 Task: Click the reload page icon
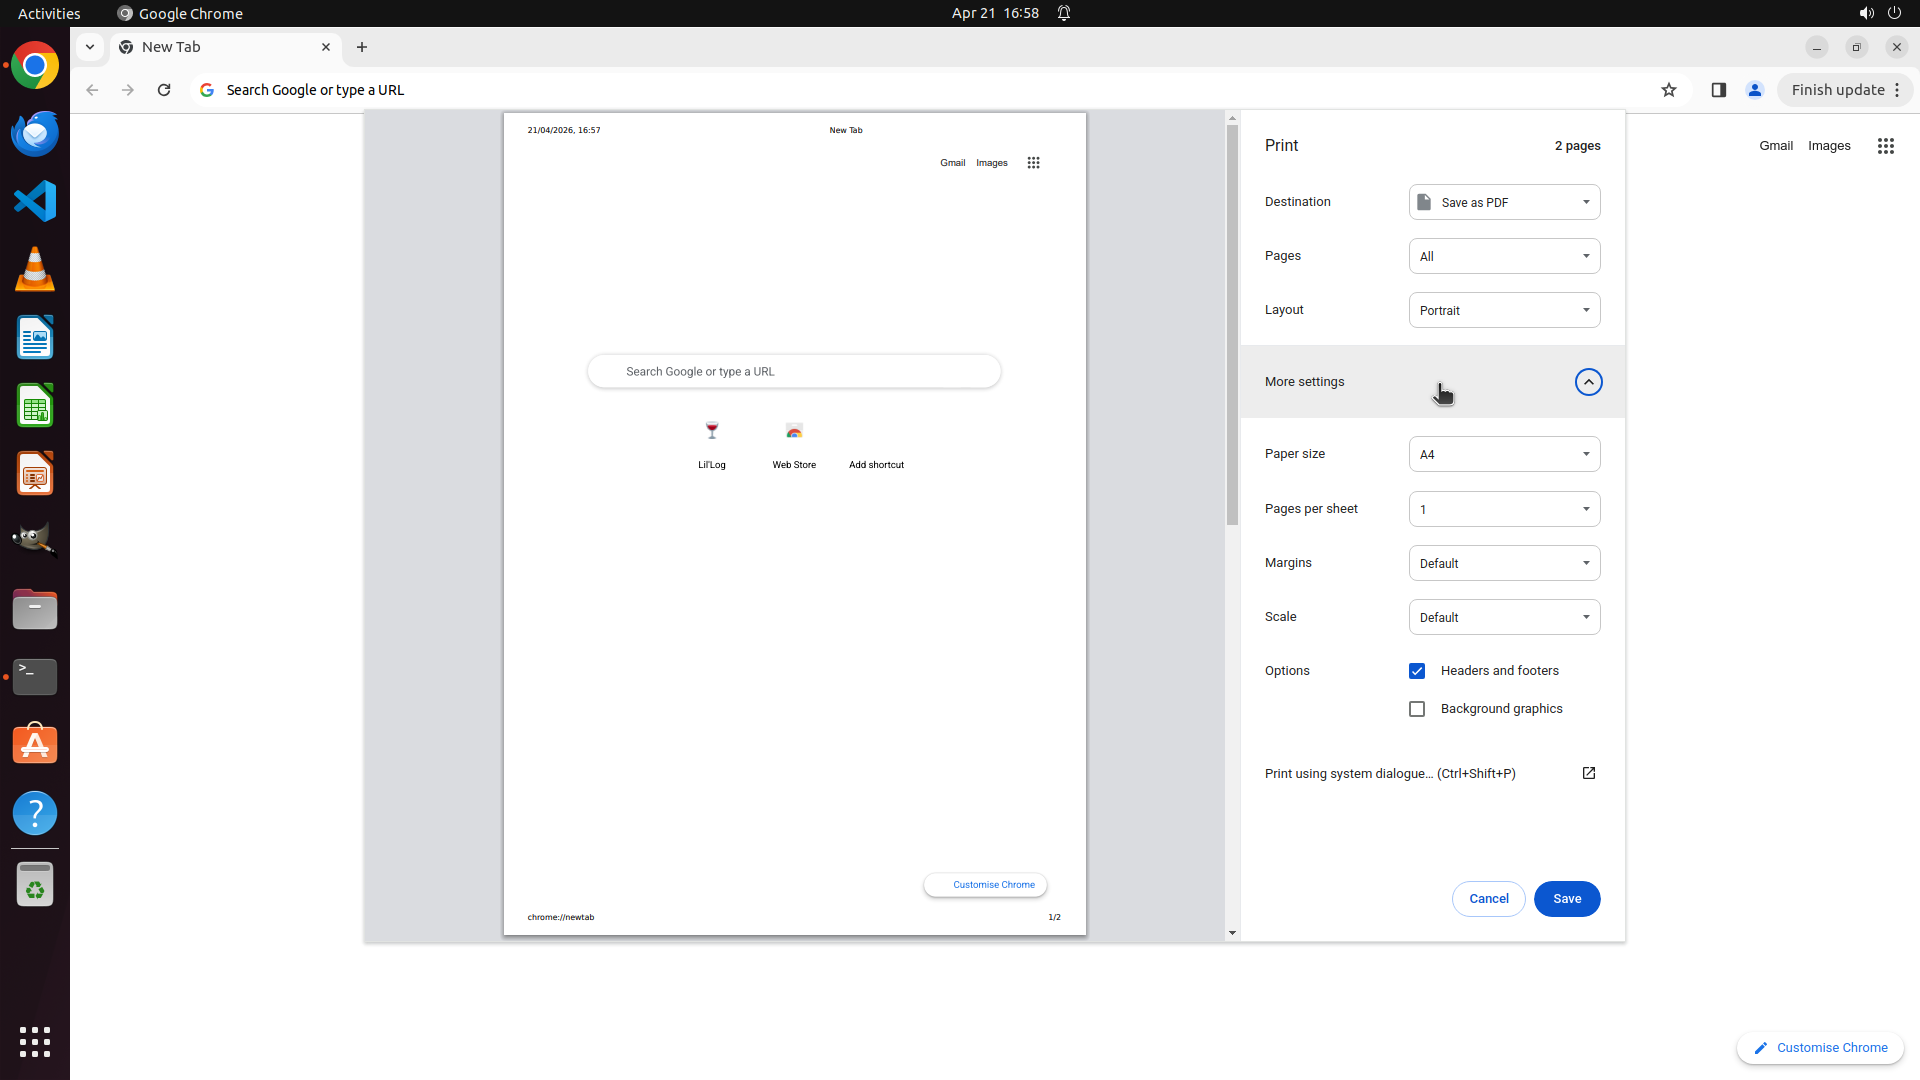pos(164,90)
